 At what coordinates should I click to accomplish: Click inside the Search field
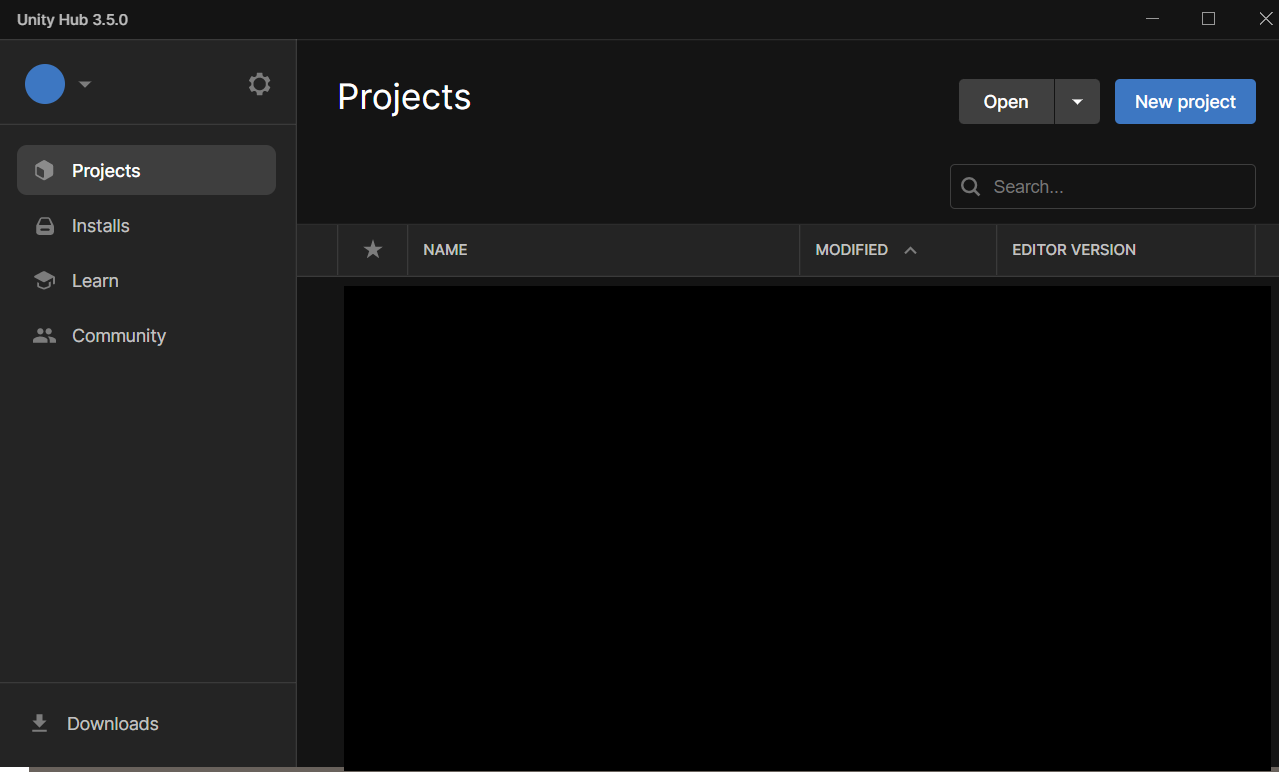1100,186
